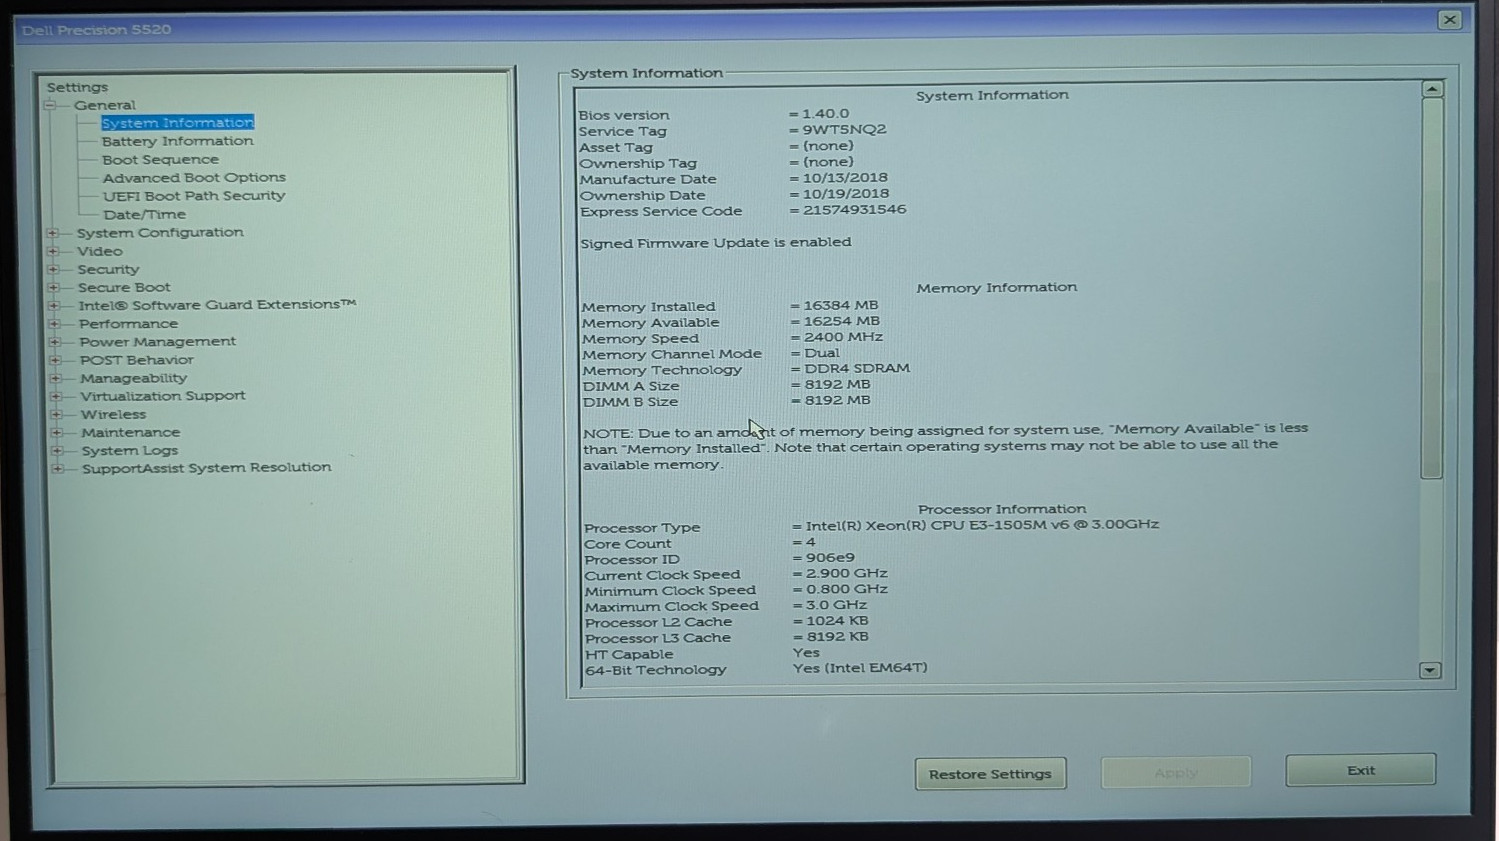Click the Apply button
The height and width of the screenshot is (841, 1499).
coord(1176,772)
